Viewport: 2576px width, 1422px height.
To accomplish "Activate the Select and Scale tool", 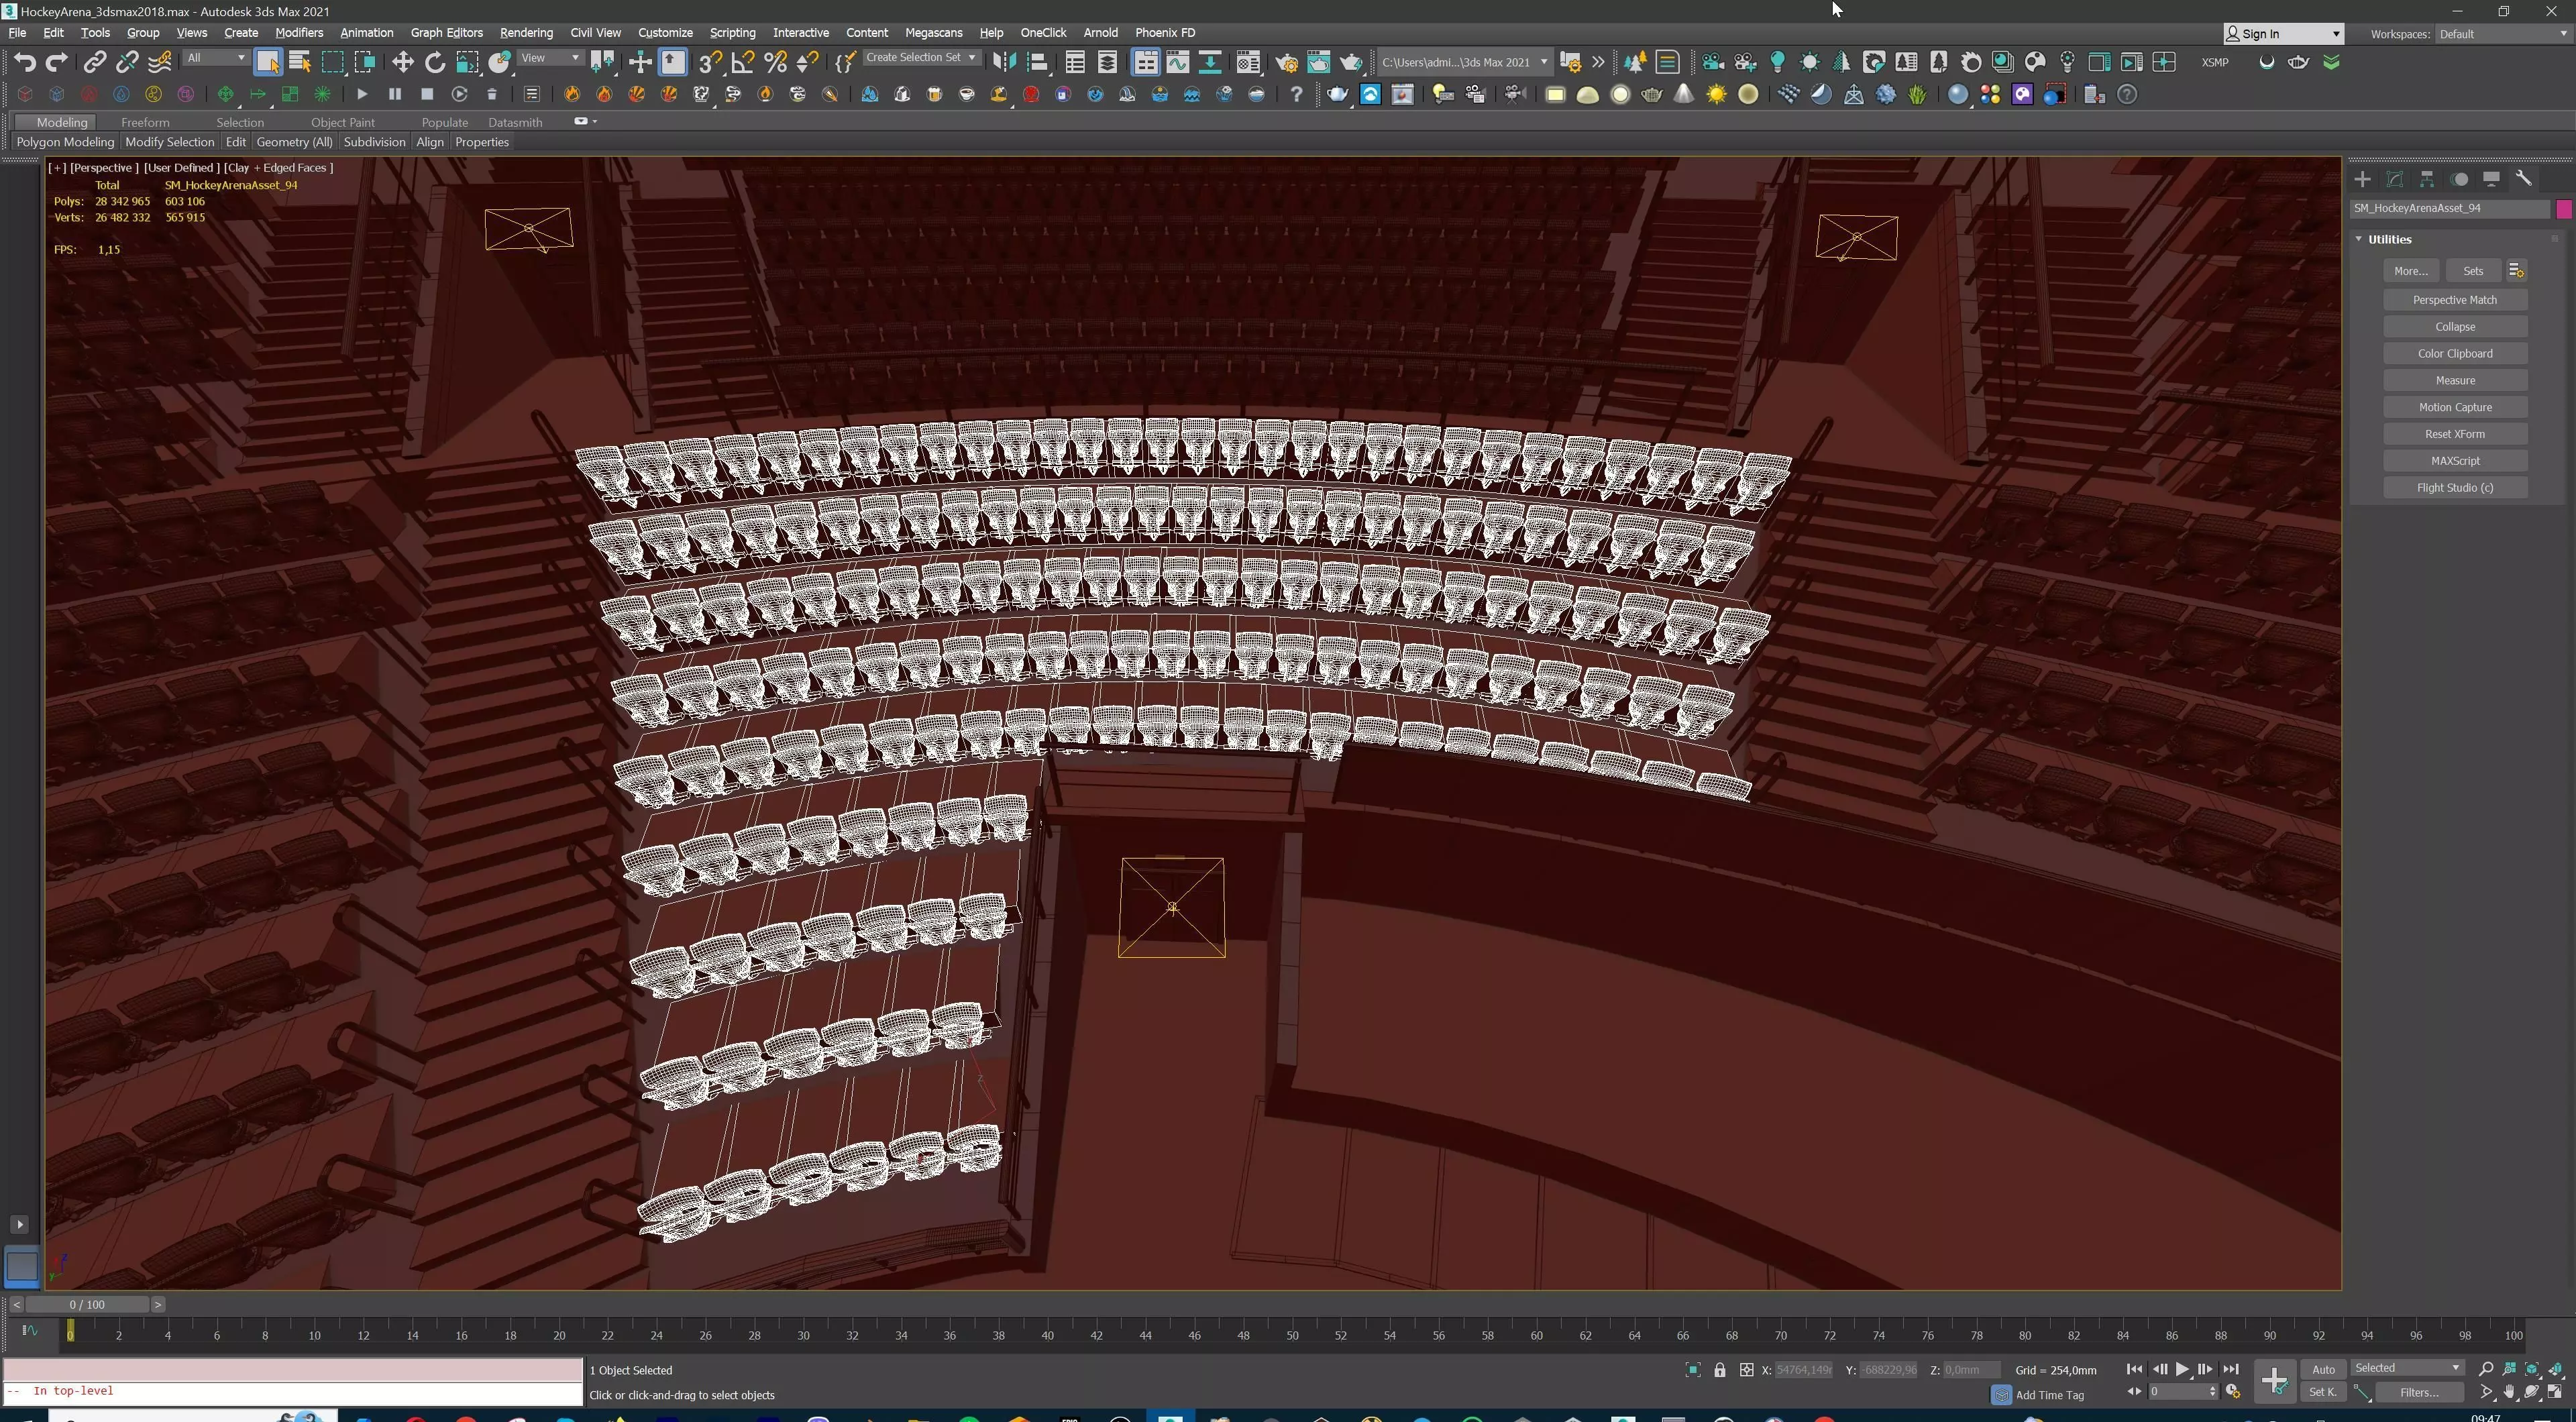I will click(467, 62).
